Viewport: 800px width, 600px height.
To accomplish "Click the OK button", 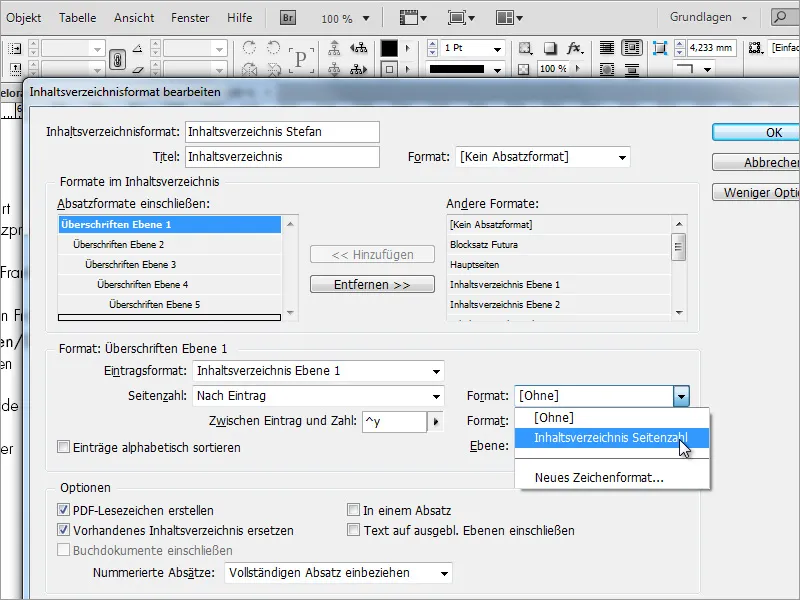I will pyautogui.click(x=756, y=133).
